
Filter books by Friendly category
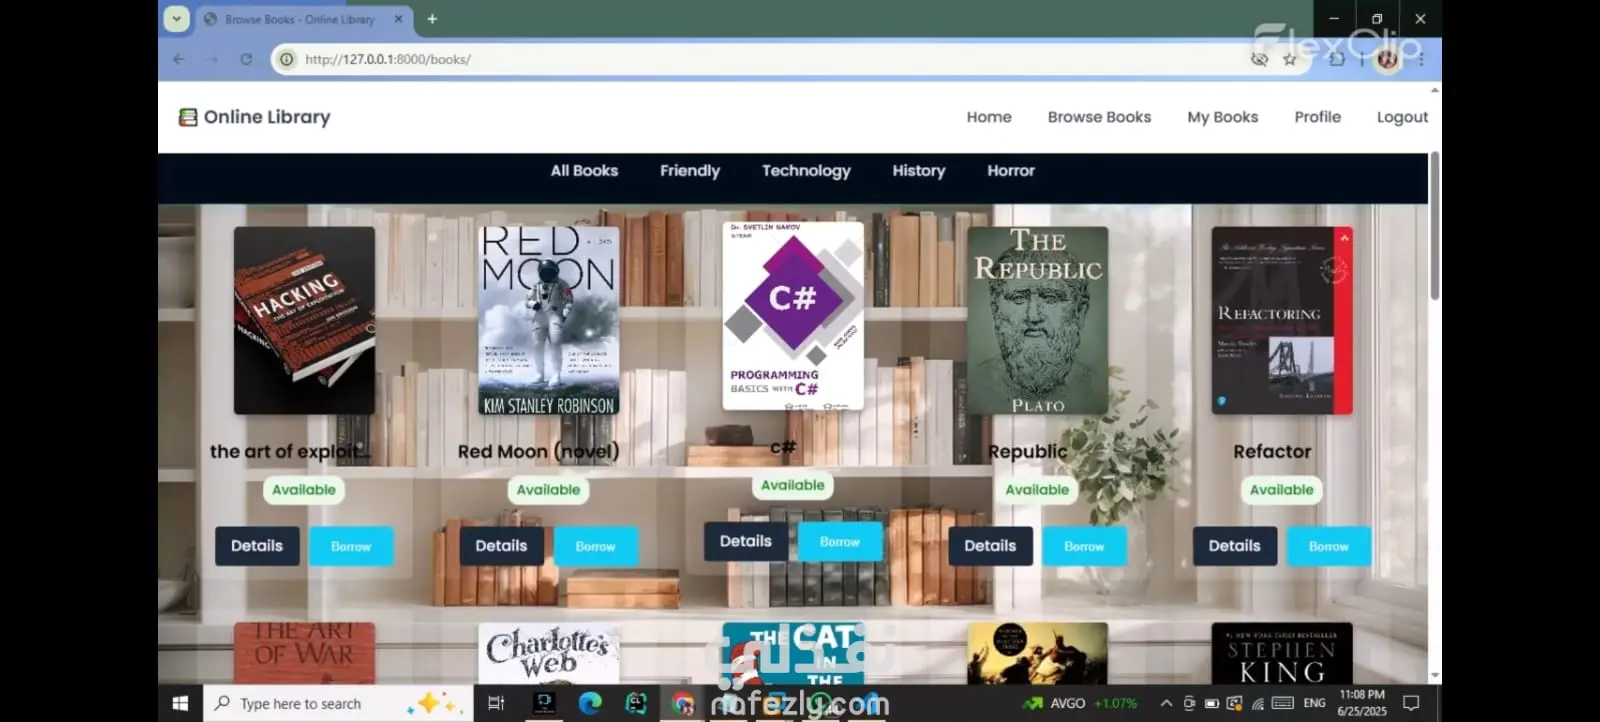690,171
